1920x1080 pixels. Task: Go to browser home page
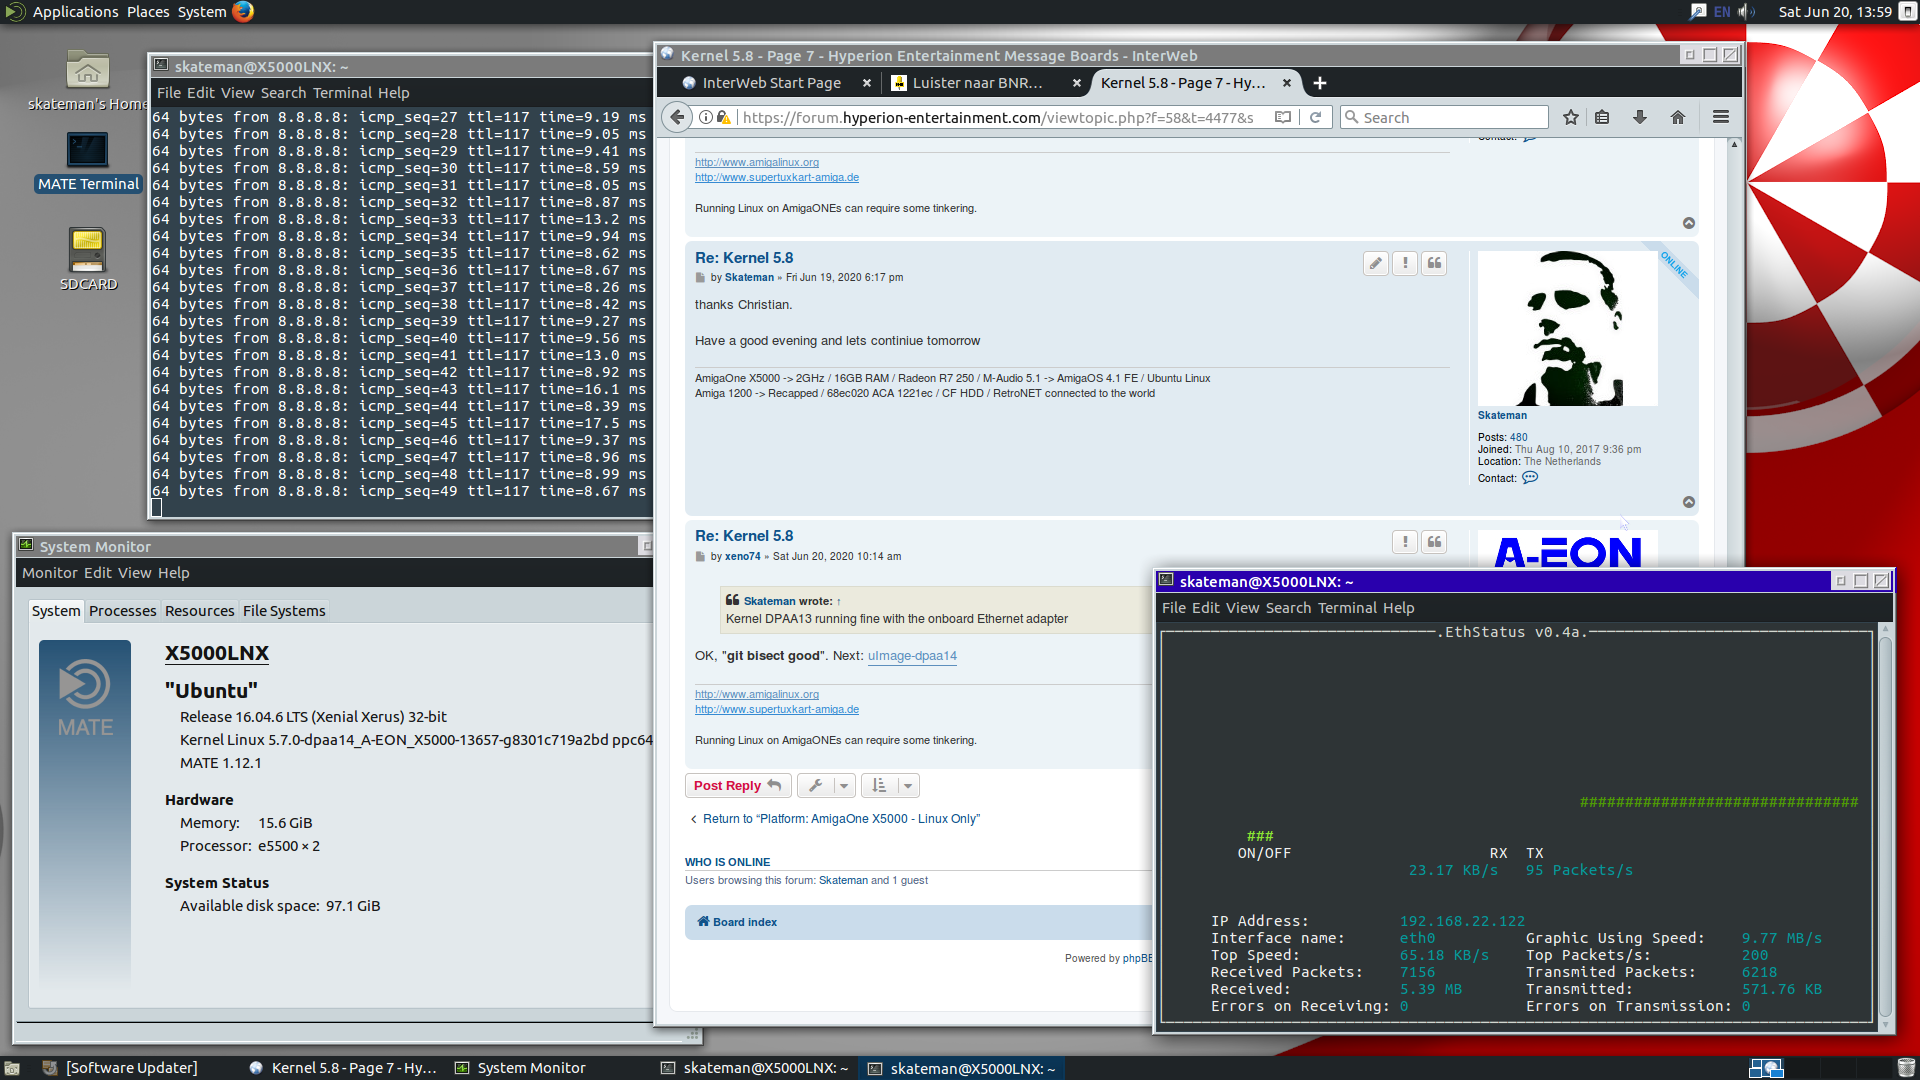(1678, 117)
